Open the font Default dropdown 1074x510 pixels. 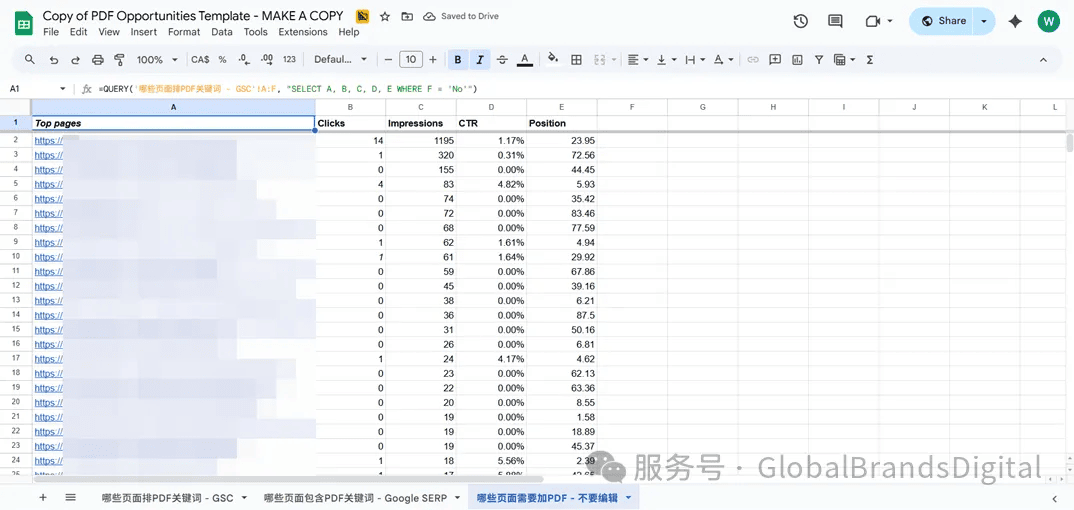tap(340, 60)
